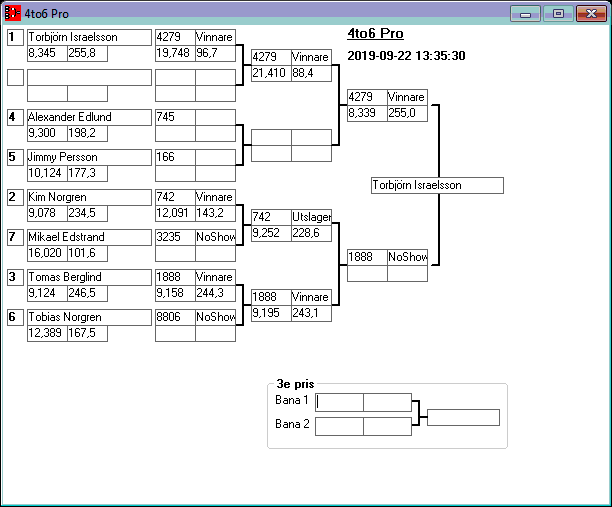
Task: Select the Tobias Norgren name field
Action: (88, 317)
